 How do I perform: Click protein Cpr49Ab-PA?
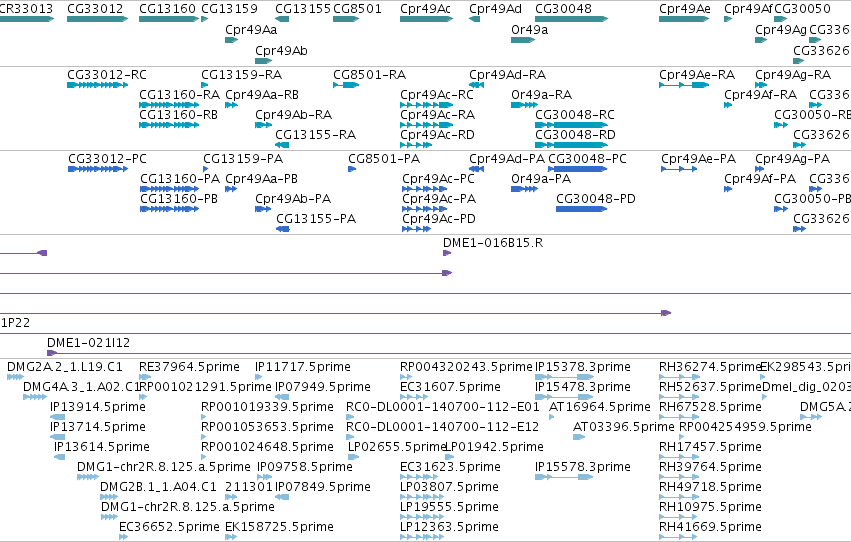click(x=293, y=199)
